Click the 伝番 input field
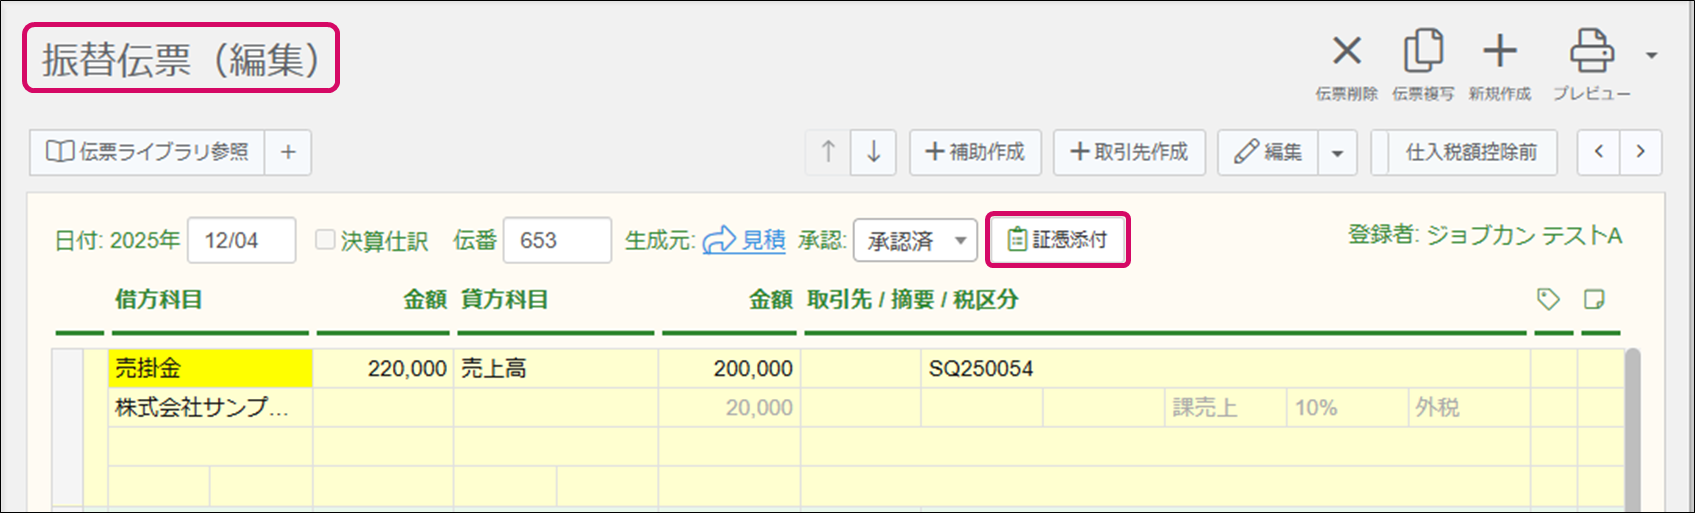 pyautogui.click(x=556, y=241)
